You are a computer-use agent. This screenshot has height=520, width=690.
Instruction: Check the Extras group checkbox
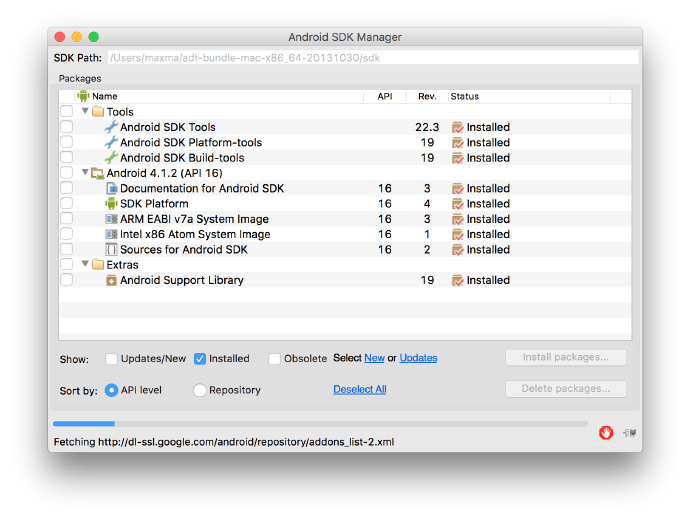[66, 264]
